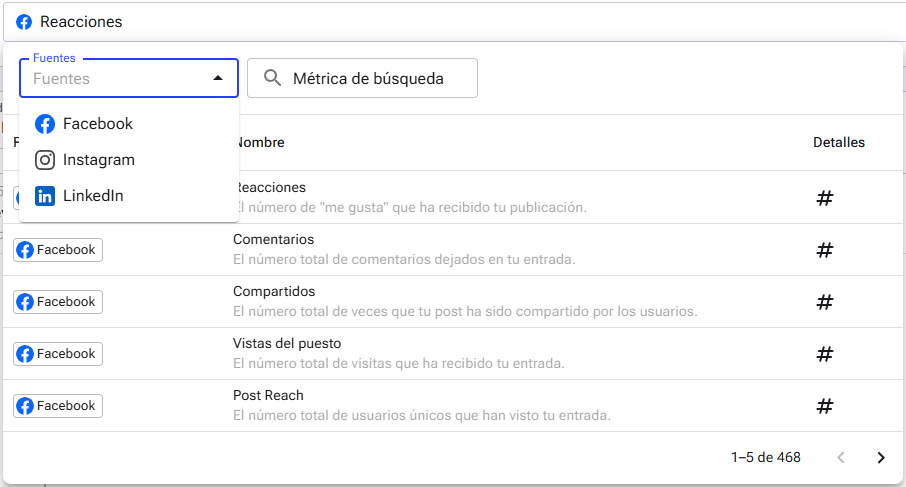Select the Post Reach metric
Image resolution: width=906 pixels, height=487 pixels.
click(268, 395)
